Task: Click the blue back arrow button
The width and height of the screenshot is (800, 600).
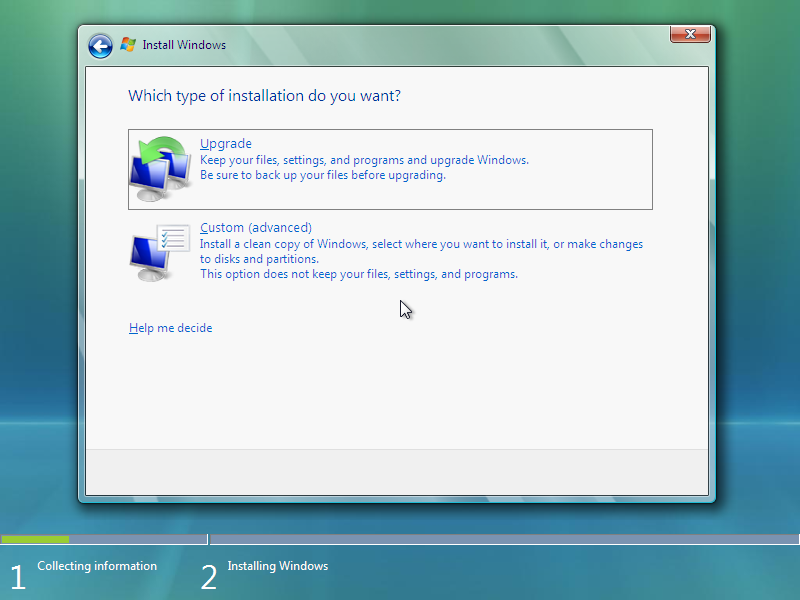Action: coord(100,45)
